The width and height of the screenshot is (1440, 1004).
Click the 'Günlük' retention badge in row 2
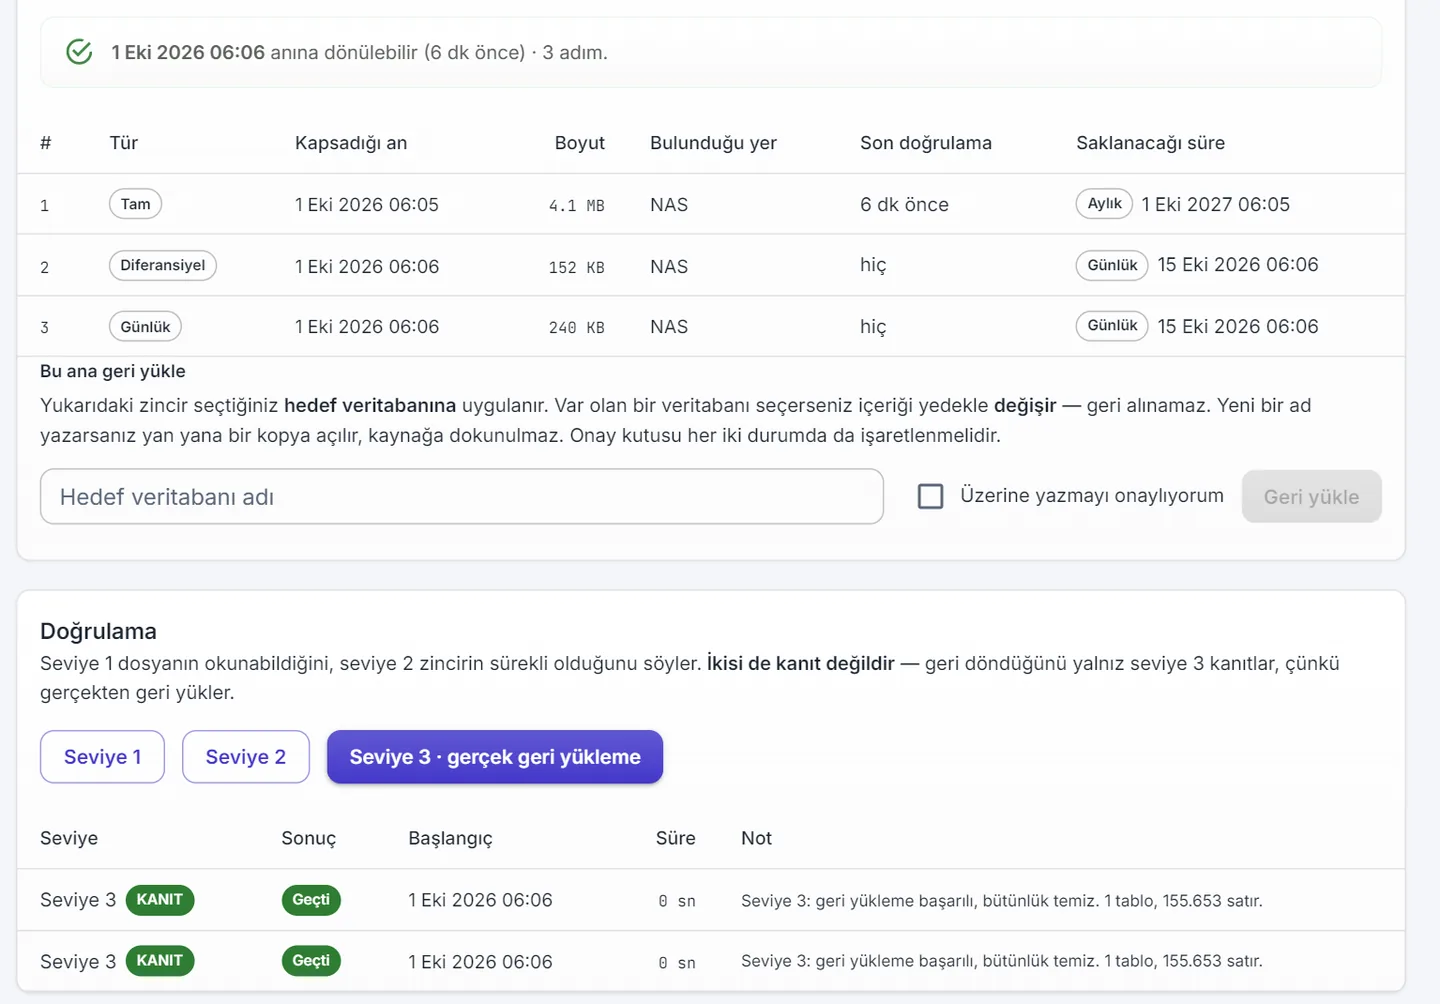1112,265
